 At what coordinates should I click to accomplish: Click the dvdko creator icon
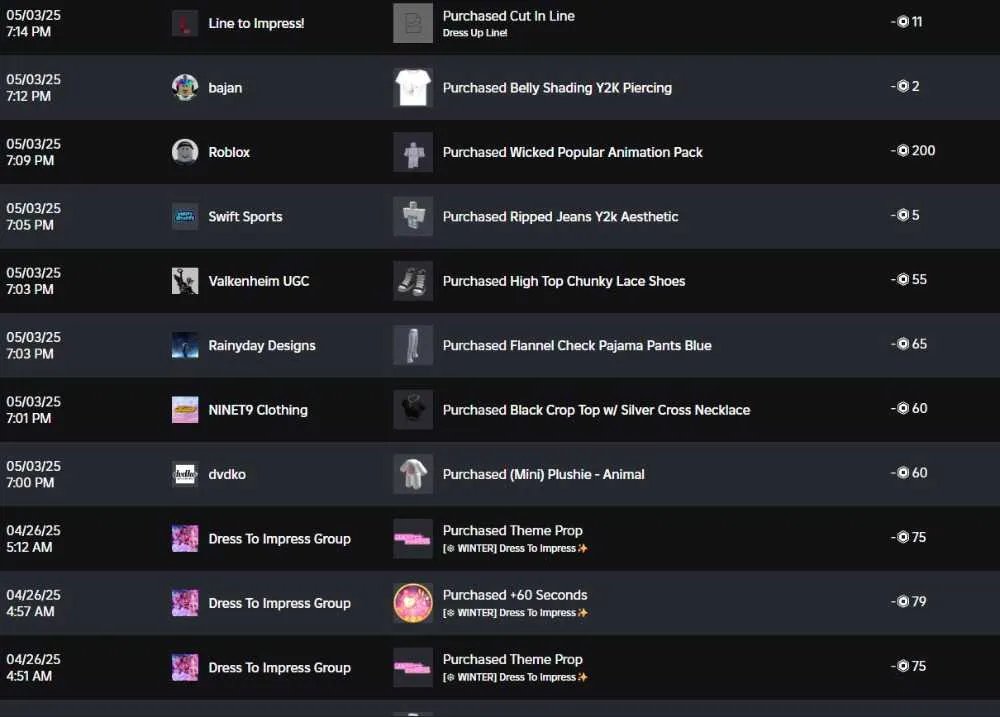click(x=185, y=474)
